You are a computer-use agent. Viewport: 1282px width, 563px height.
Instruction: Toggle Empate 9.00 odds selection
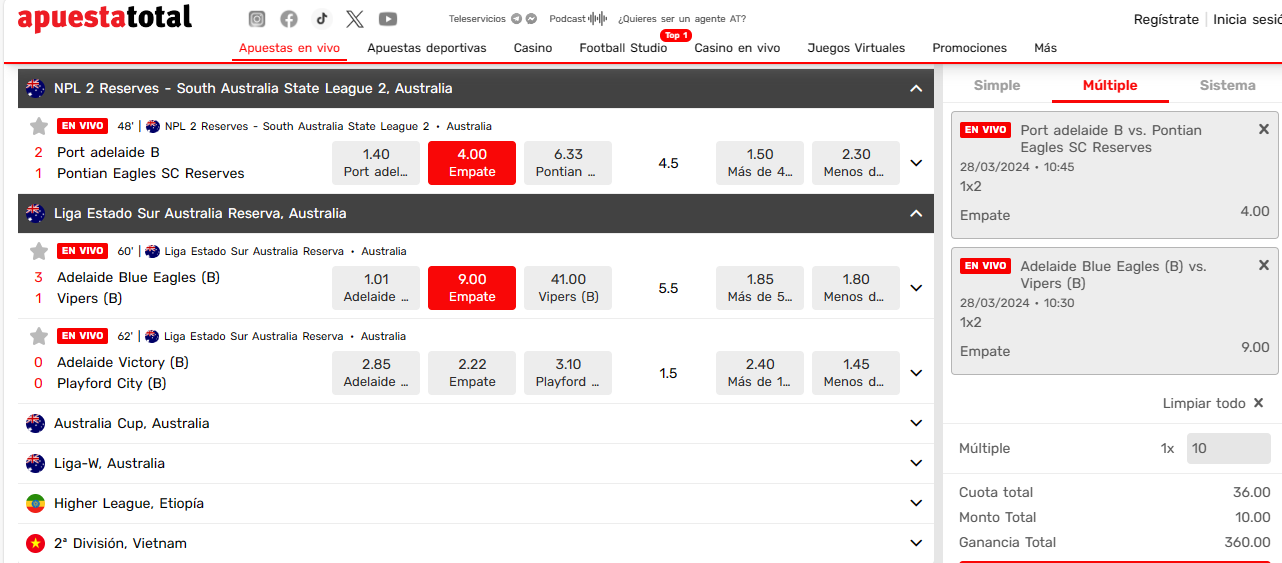point(472,288)
